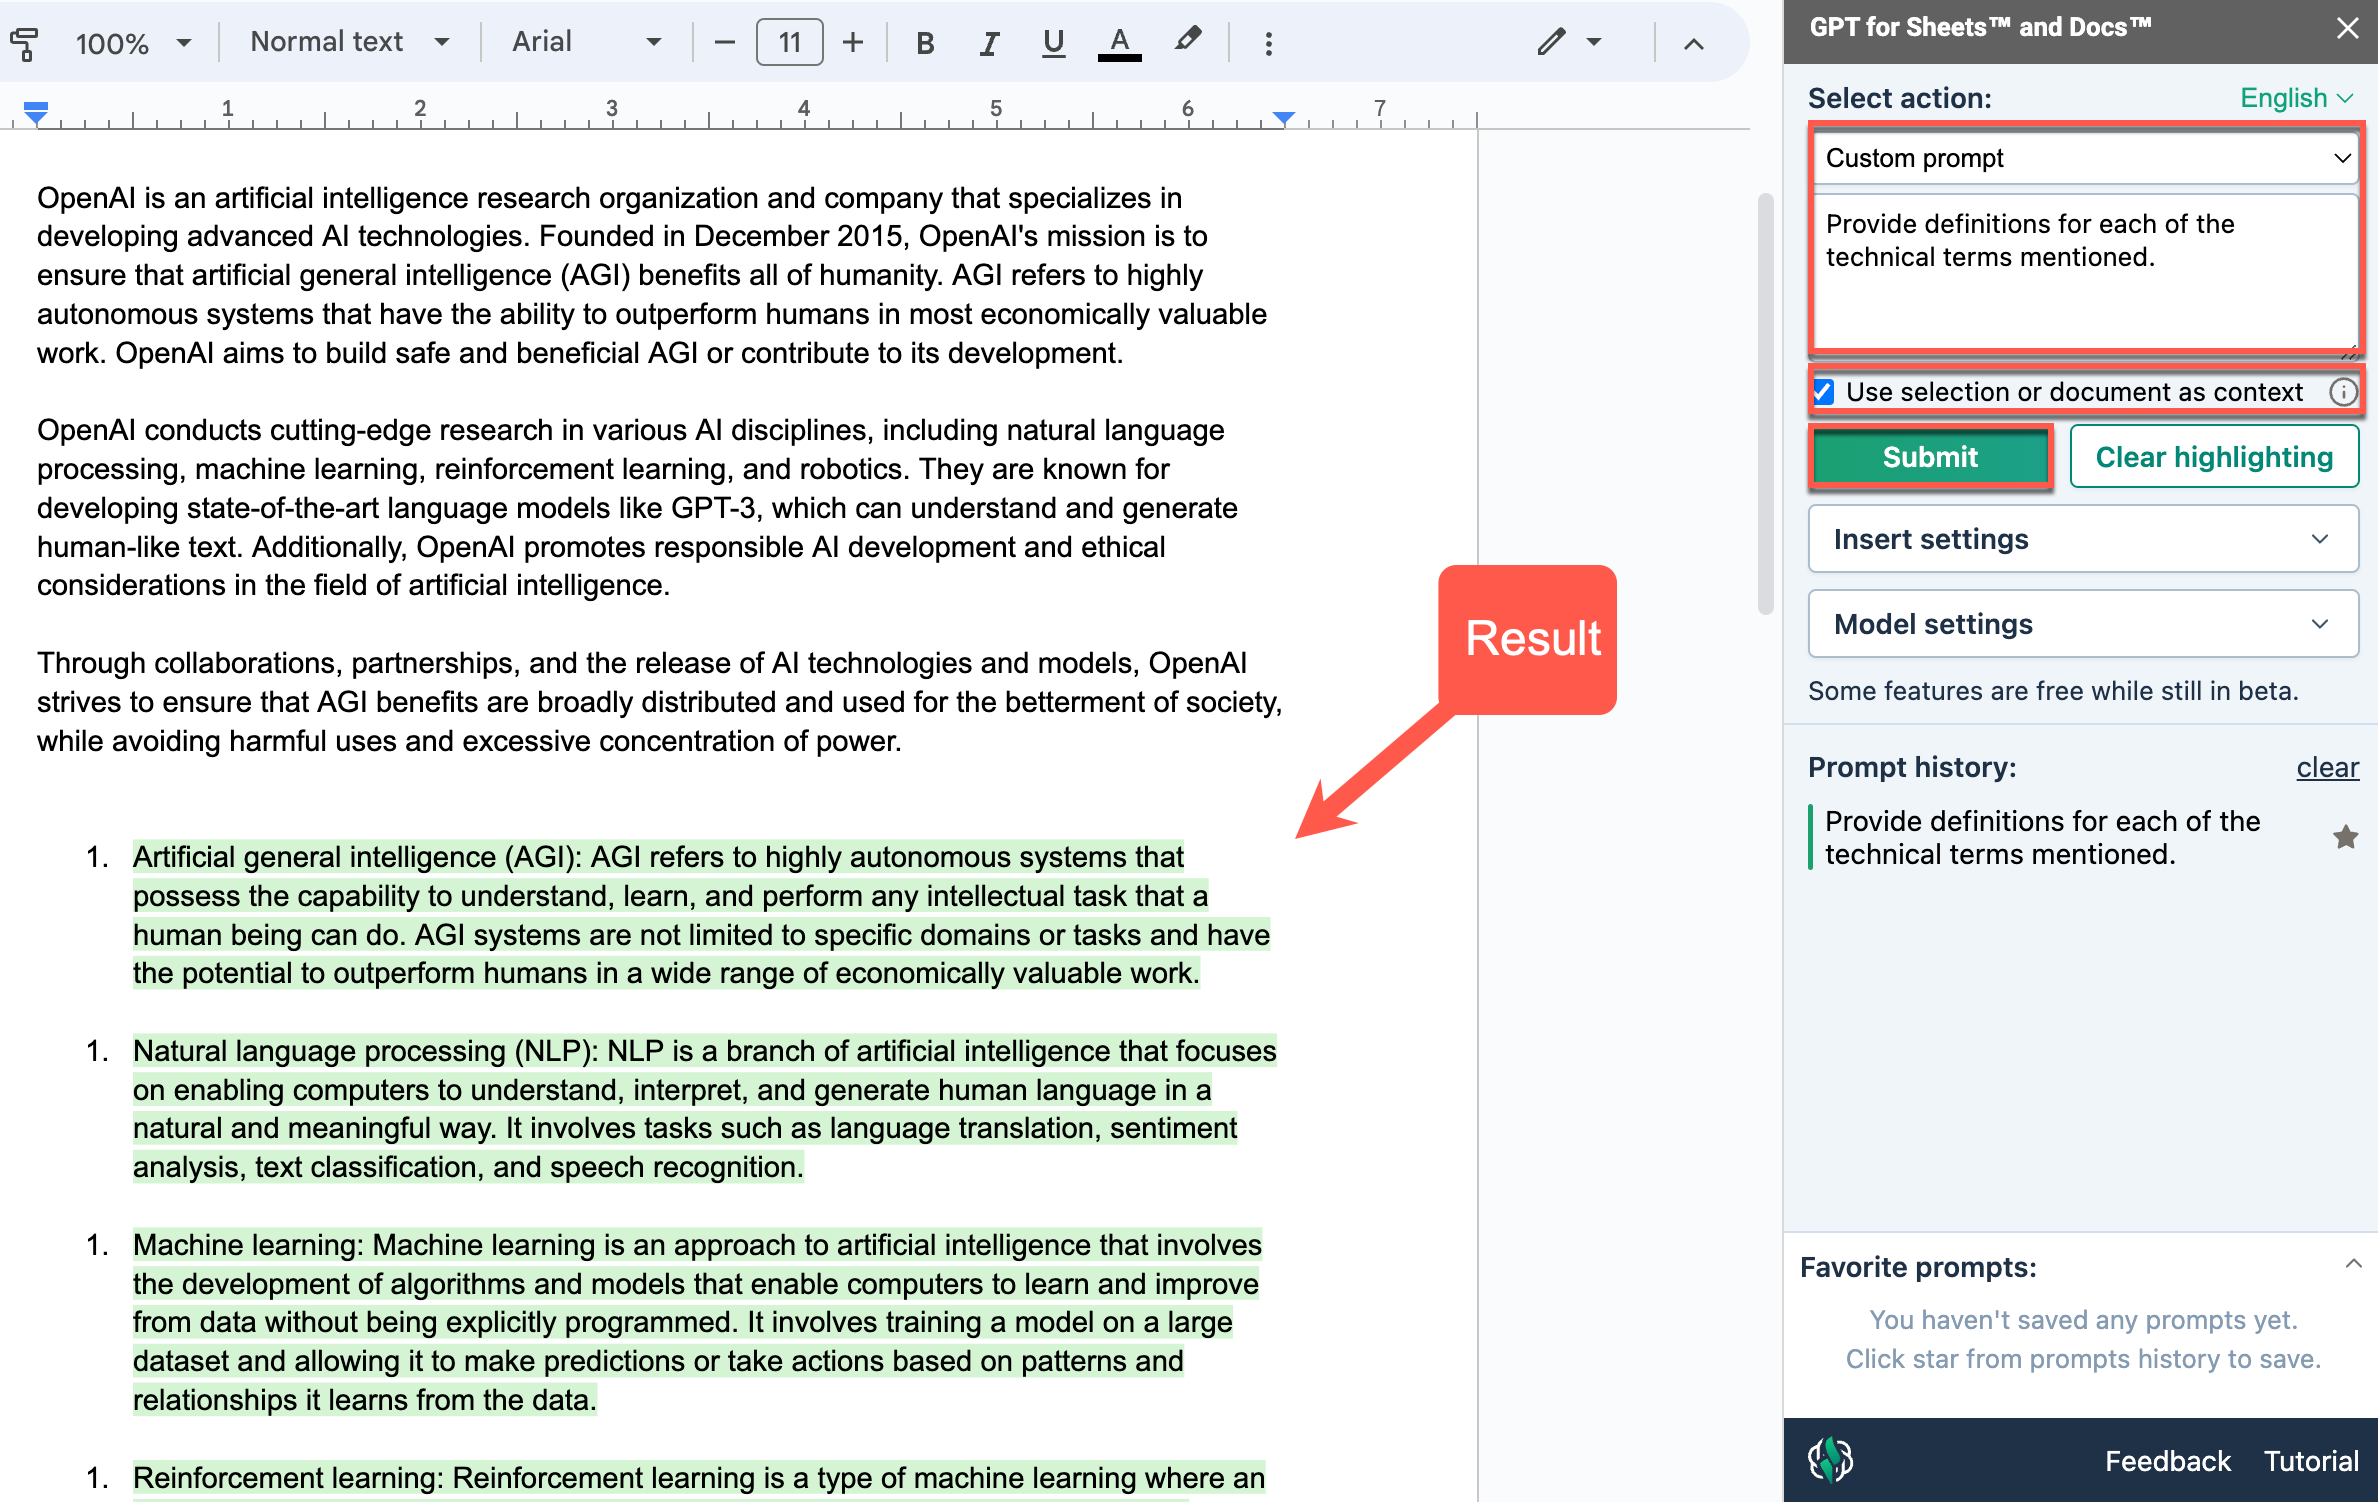
Task: Click the Natural language processing (NLP) list item
Action: pyautogui.click(x=704, y=1109)
